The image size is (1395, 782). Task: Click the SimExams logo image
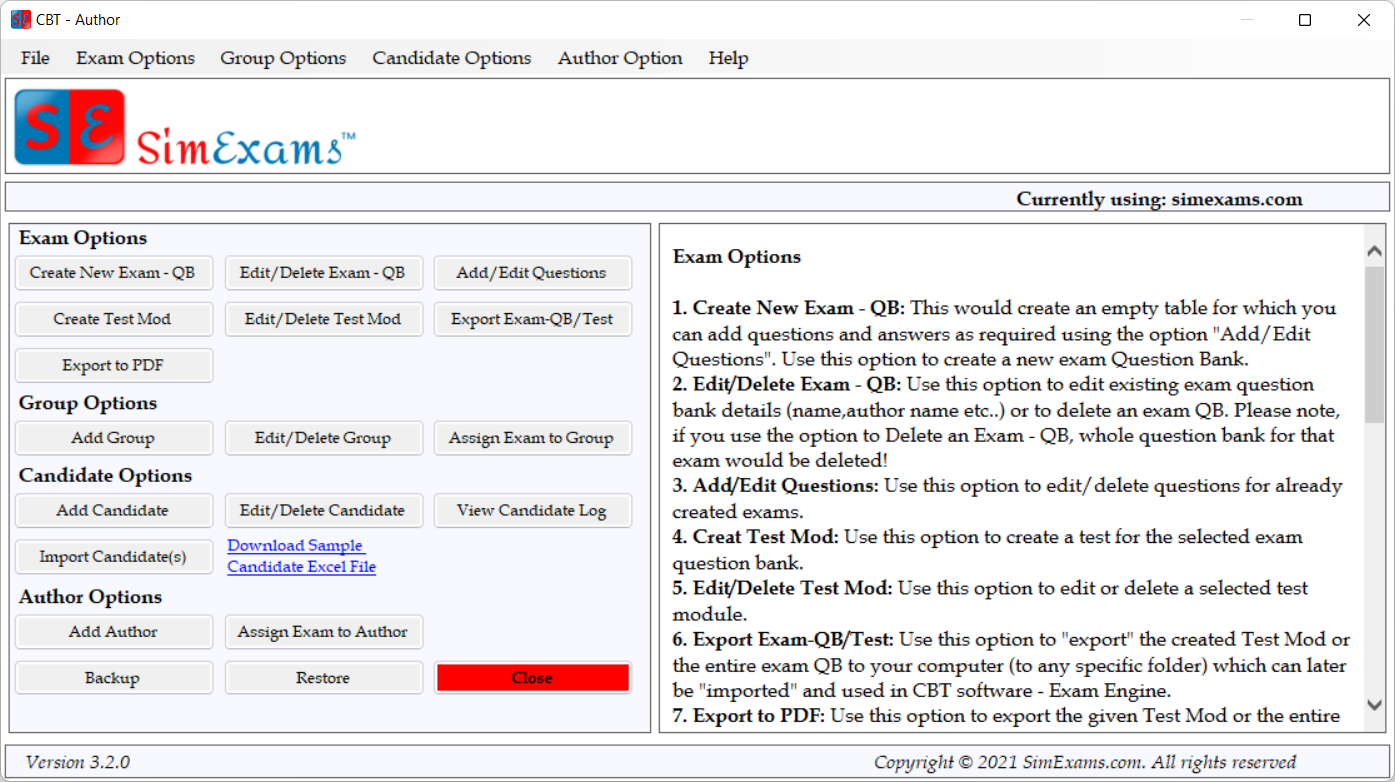point(186,127)
